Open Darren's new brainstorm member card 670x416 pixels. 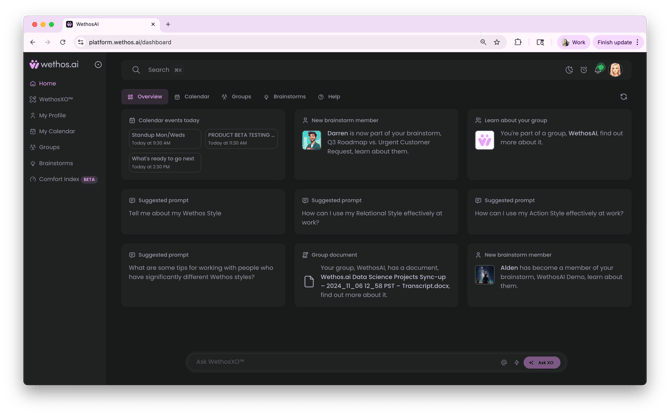(x=376, y=144)
